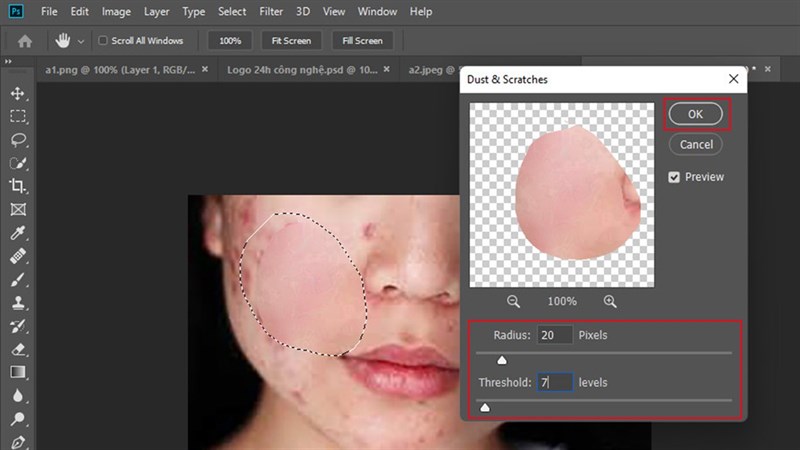Select the Move tool
Image resolution: width=800 pixels, height=450 pixels.
tap(17, 93)
